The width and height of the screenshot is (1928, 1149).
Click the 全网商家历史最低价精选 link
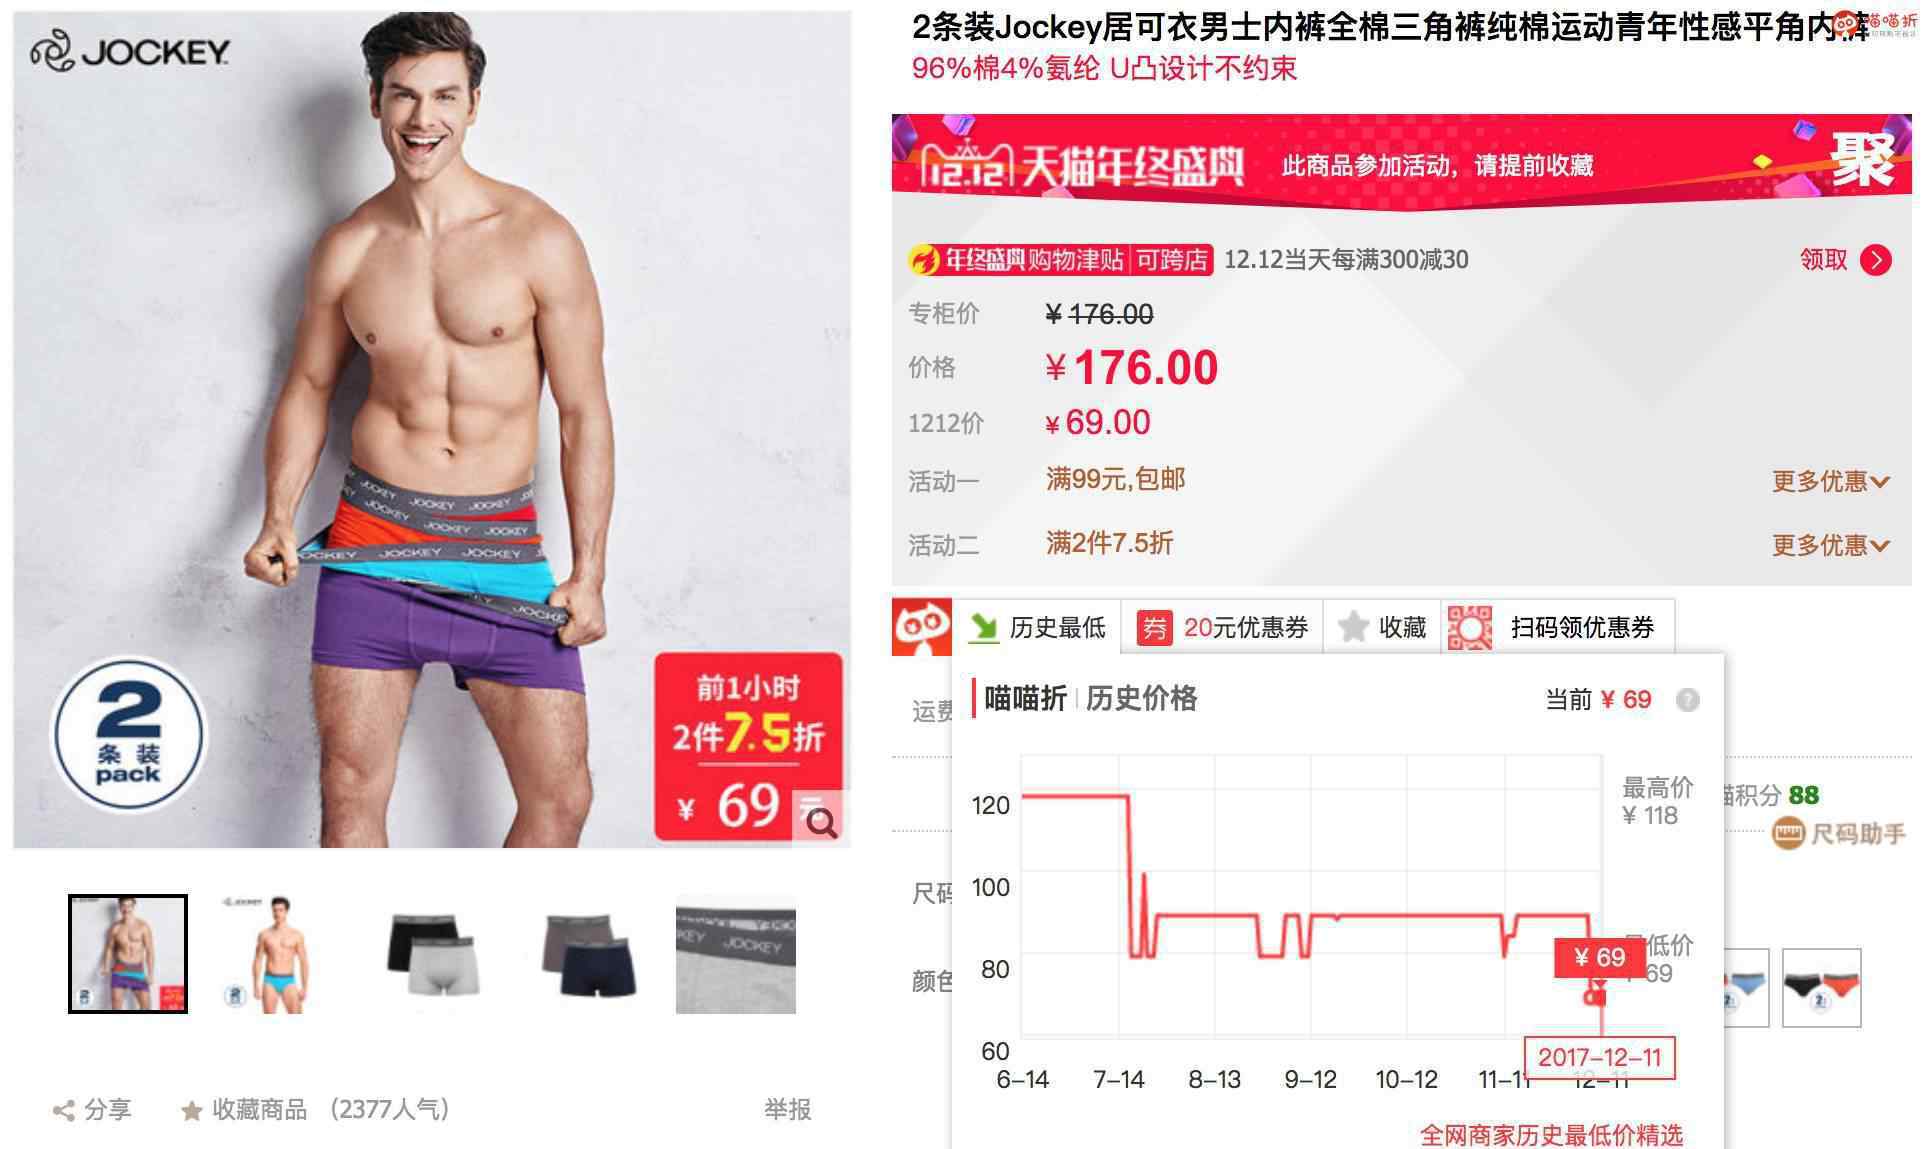(1551, 1135)
